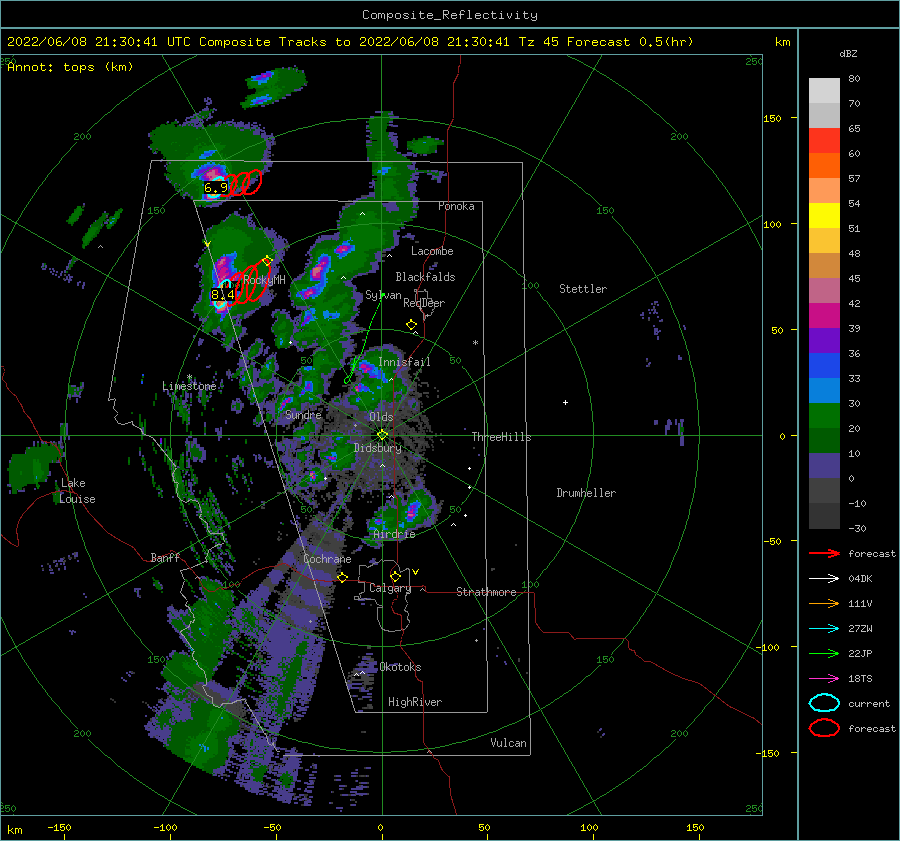
Task: Click the yellow radar site marker at Didsbury
Action: [382, 435]
